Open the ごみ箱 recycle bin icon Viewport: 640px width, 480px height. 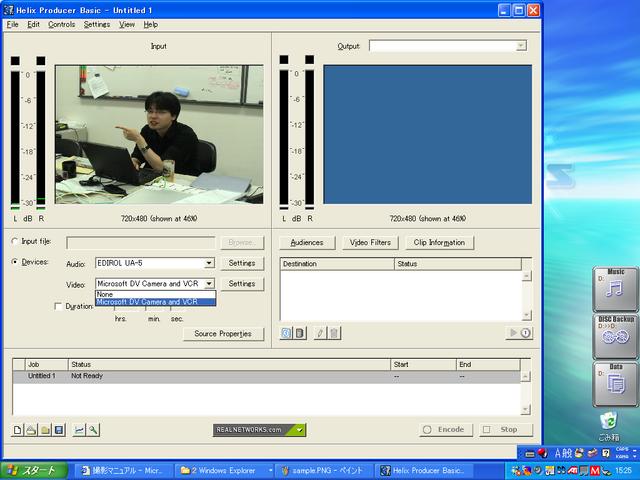coord(609,427)
